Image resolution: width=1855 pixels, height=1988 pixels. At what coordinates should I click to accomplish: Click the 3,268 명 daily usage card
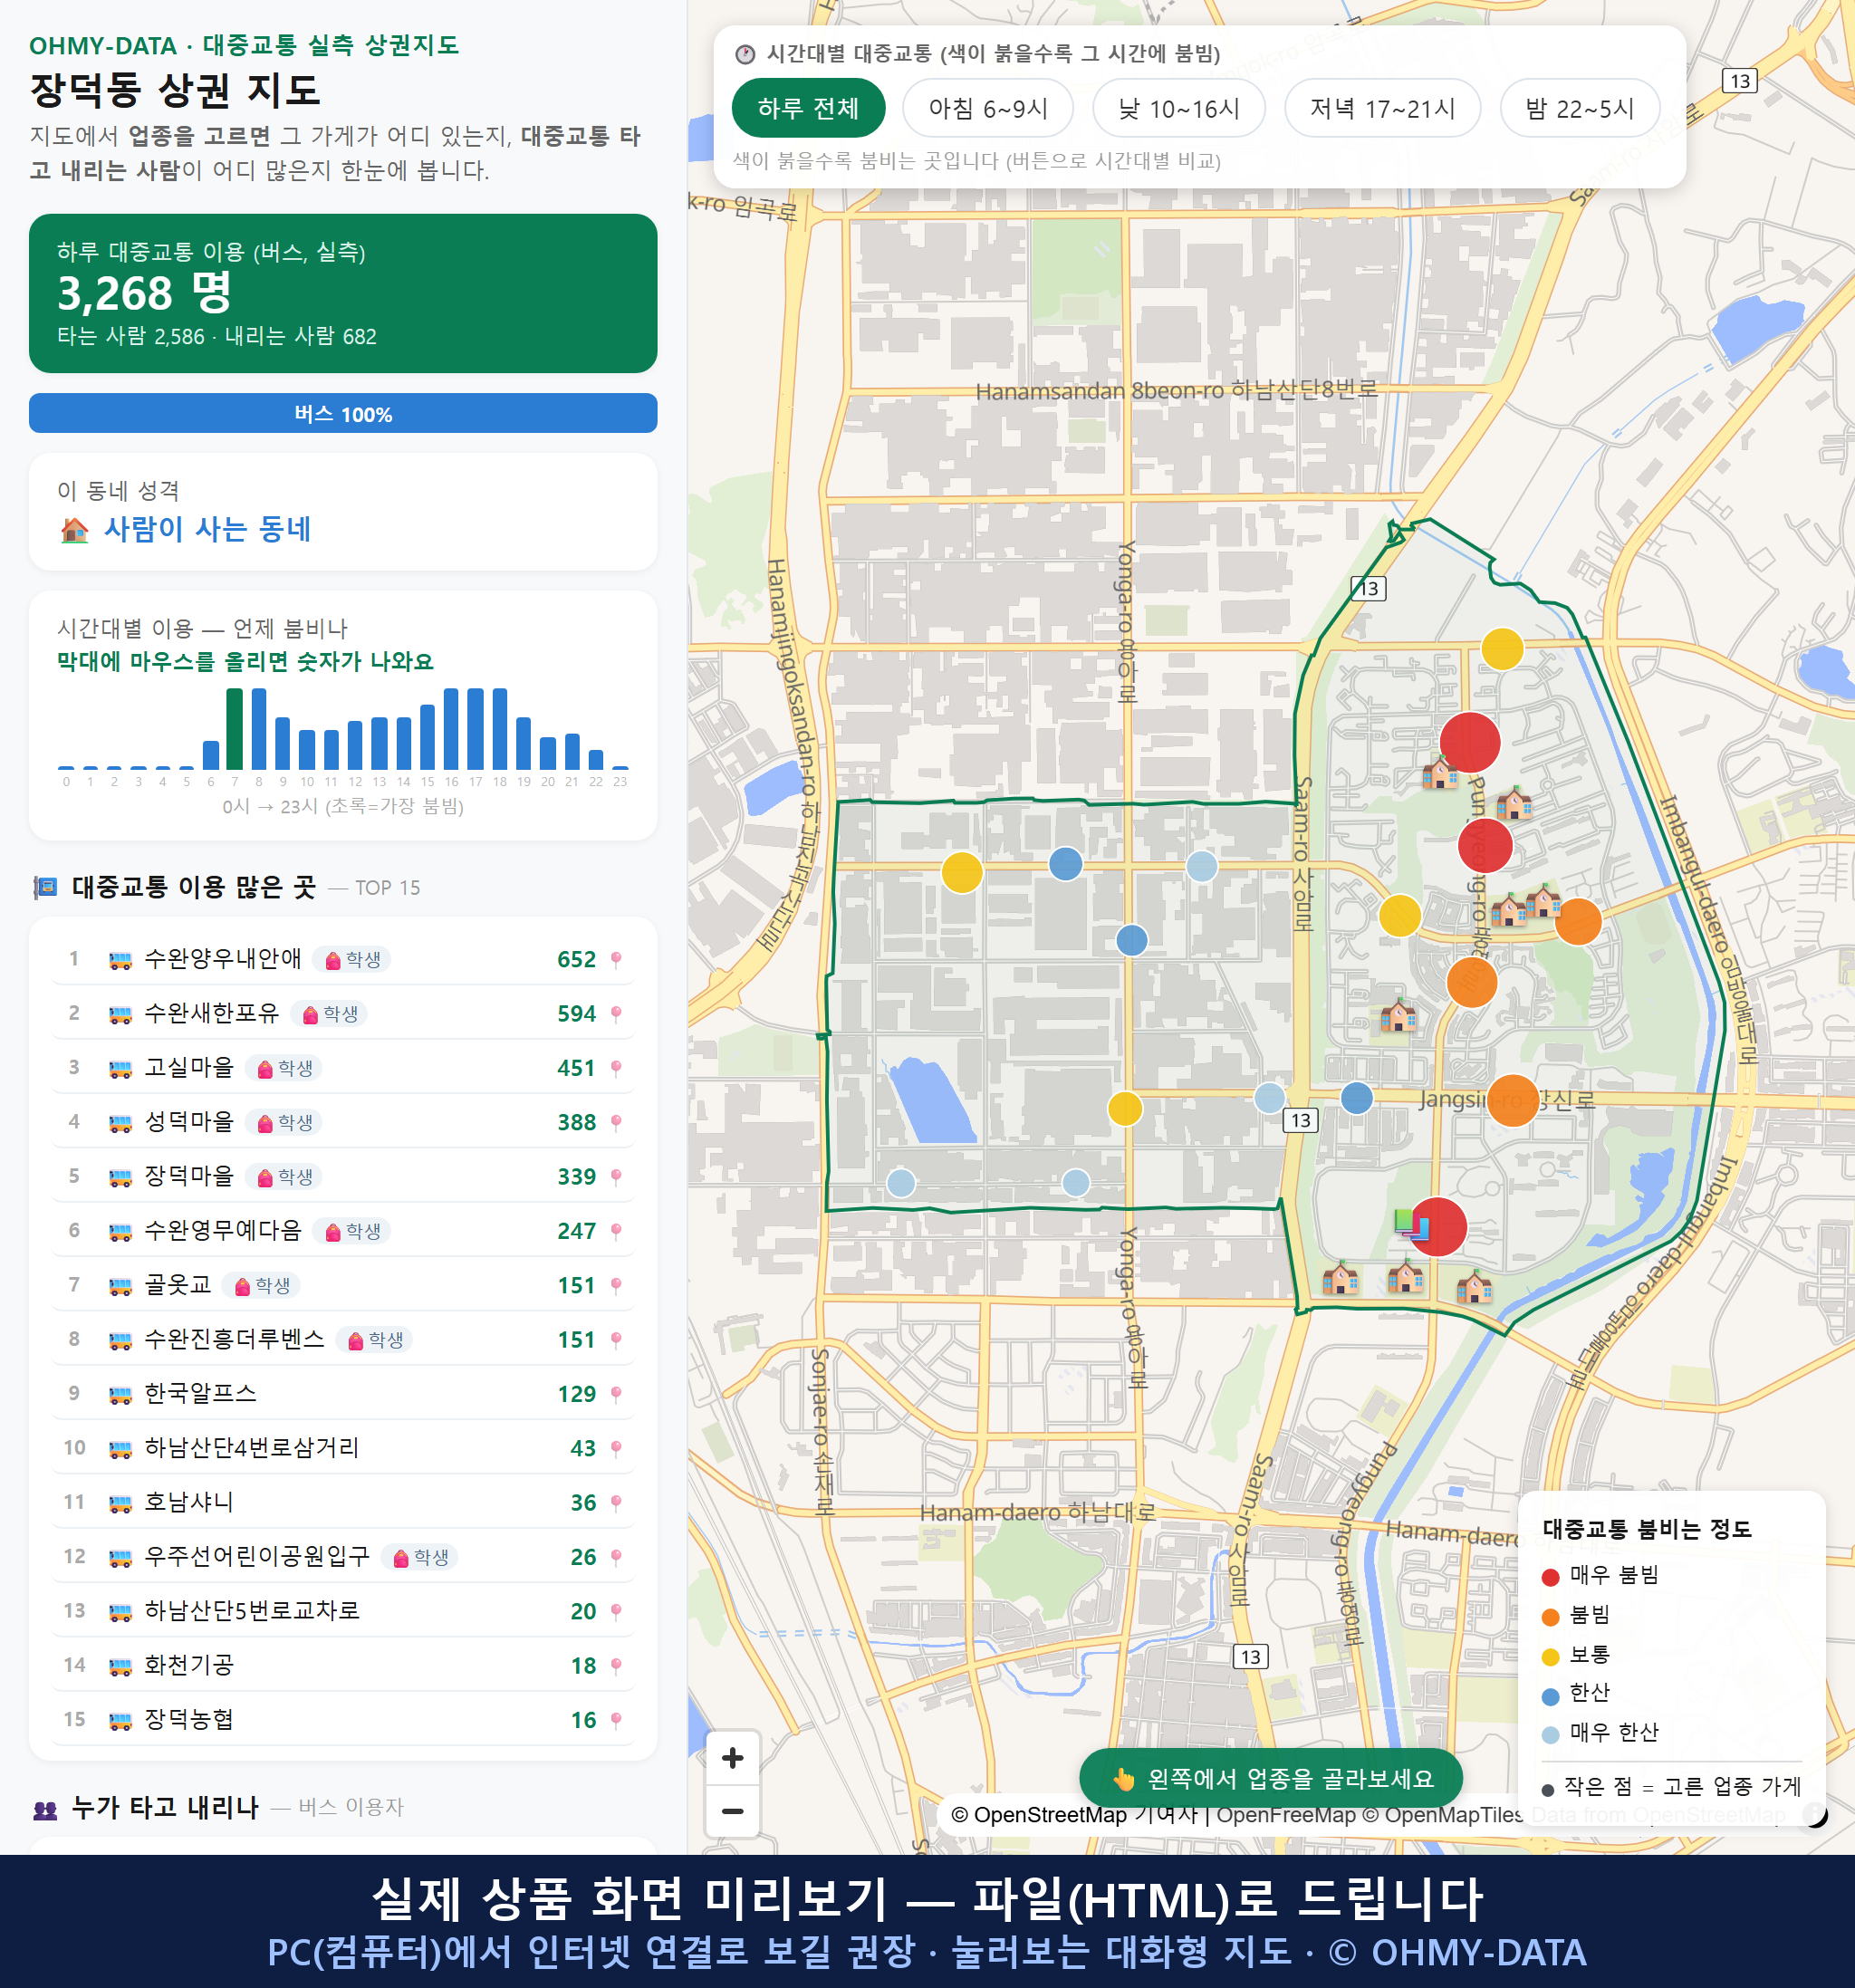pos(343,293)
